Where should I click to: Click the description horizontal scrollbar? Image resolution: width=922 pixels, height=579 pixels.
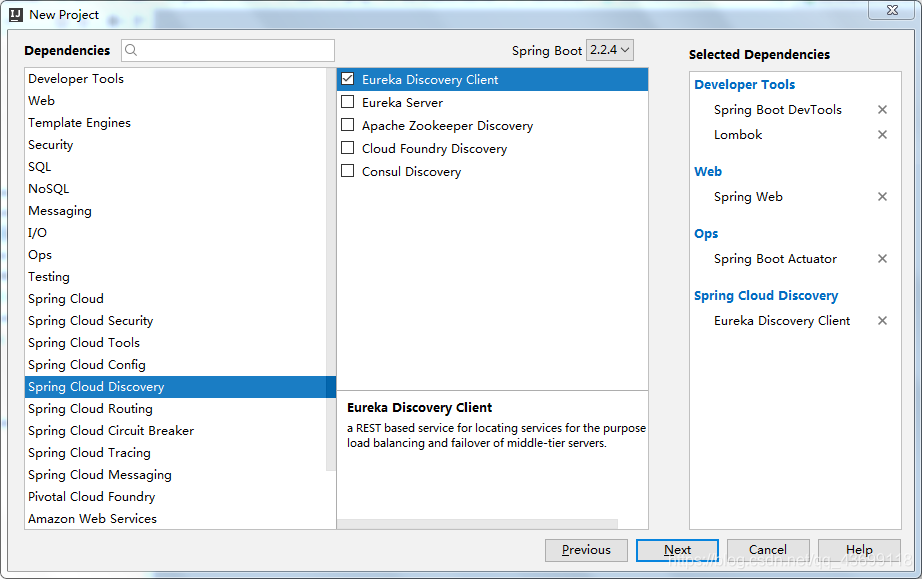(477, 524)
